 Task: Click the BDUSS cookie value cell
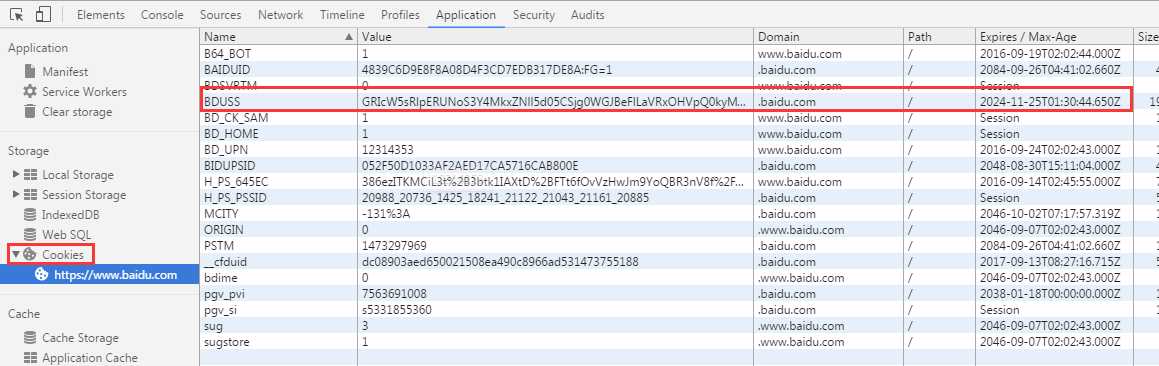(555, 101)
